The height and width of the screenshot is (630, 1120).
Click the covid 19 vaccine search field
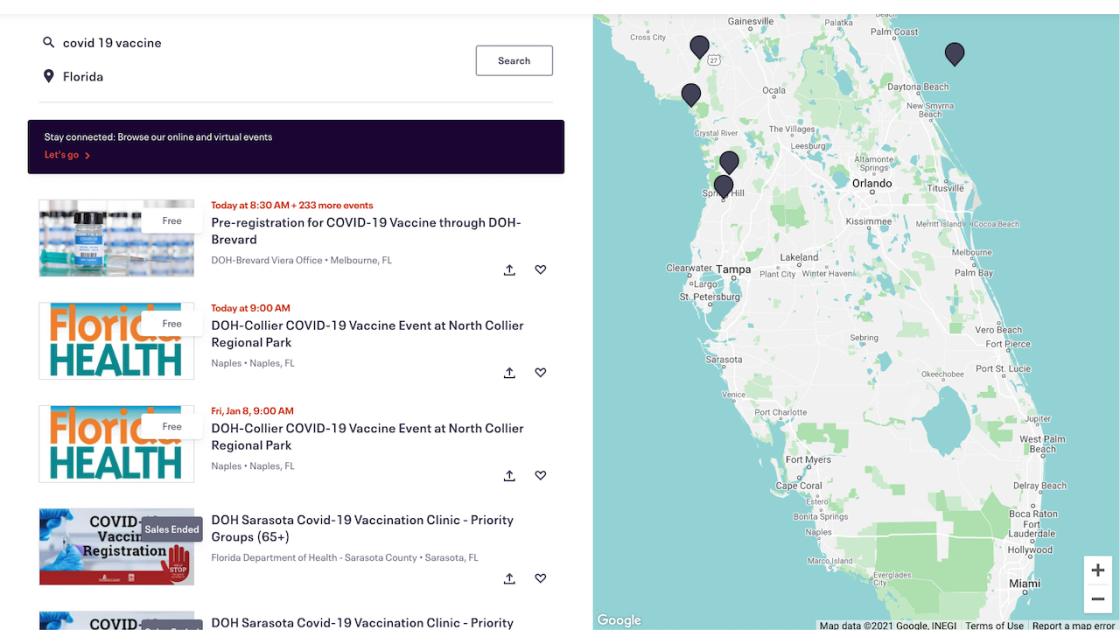coord(250,43)
